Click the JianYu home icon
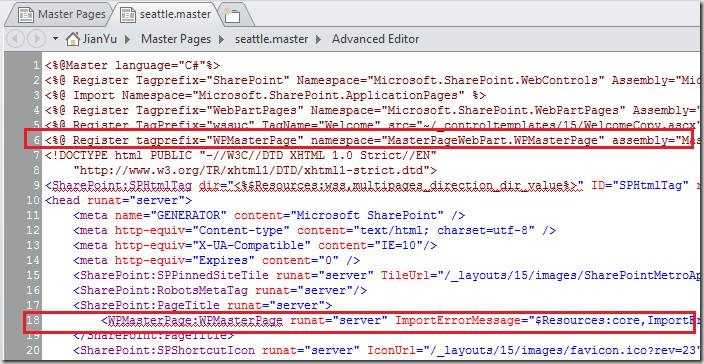704x364 pixels. pyautogui.click(x=73, y=39)
